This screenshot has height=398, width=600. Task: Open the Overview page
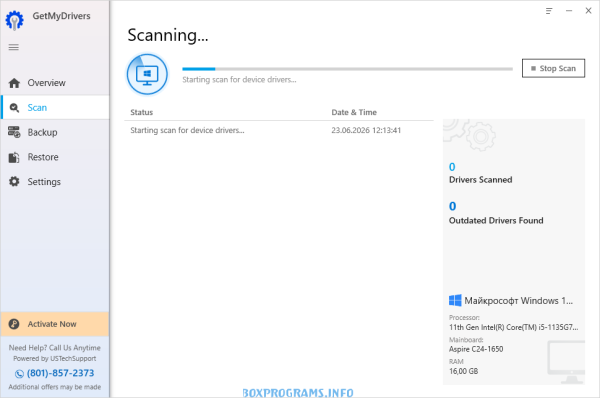click(x=55, y=83)
